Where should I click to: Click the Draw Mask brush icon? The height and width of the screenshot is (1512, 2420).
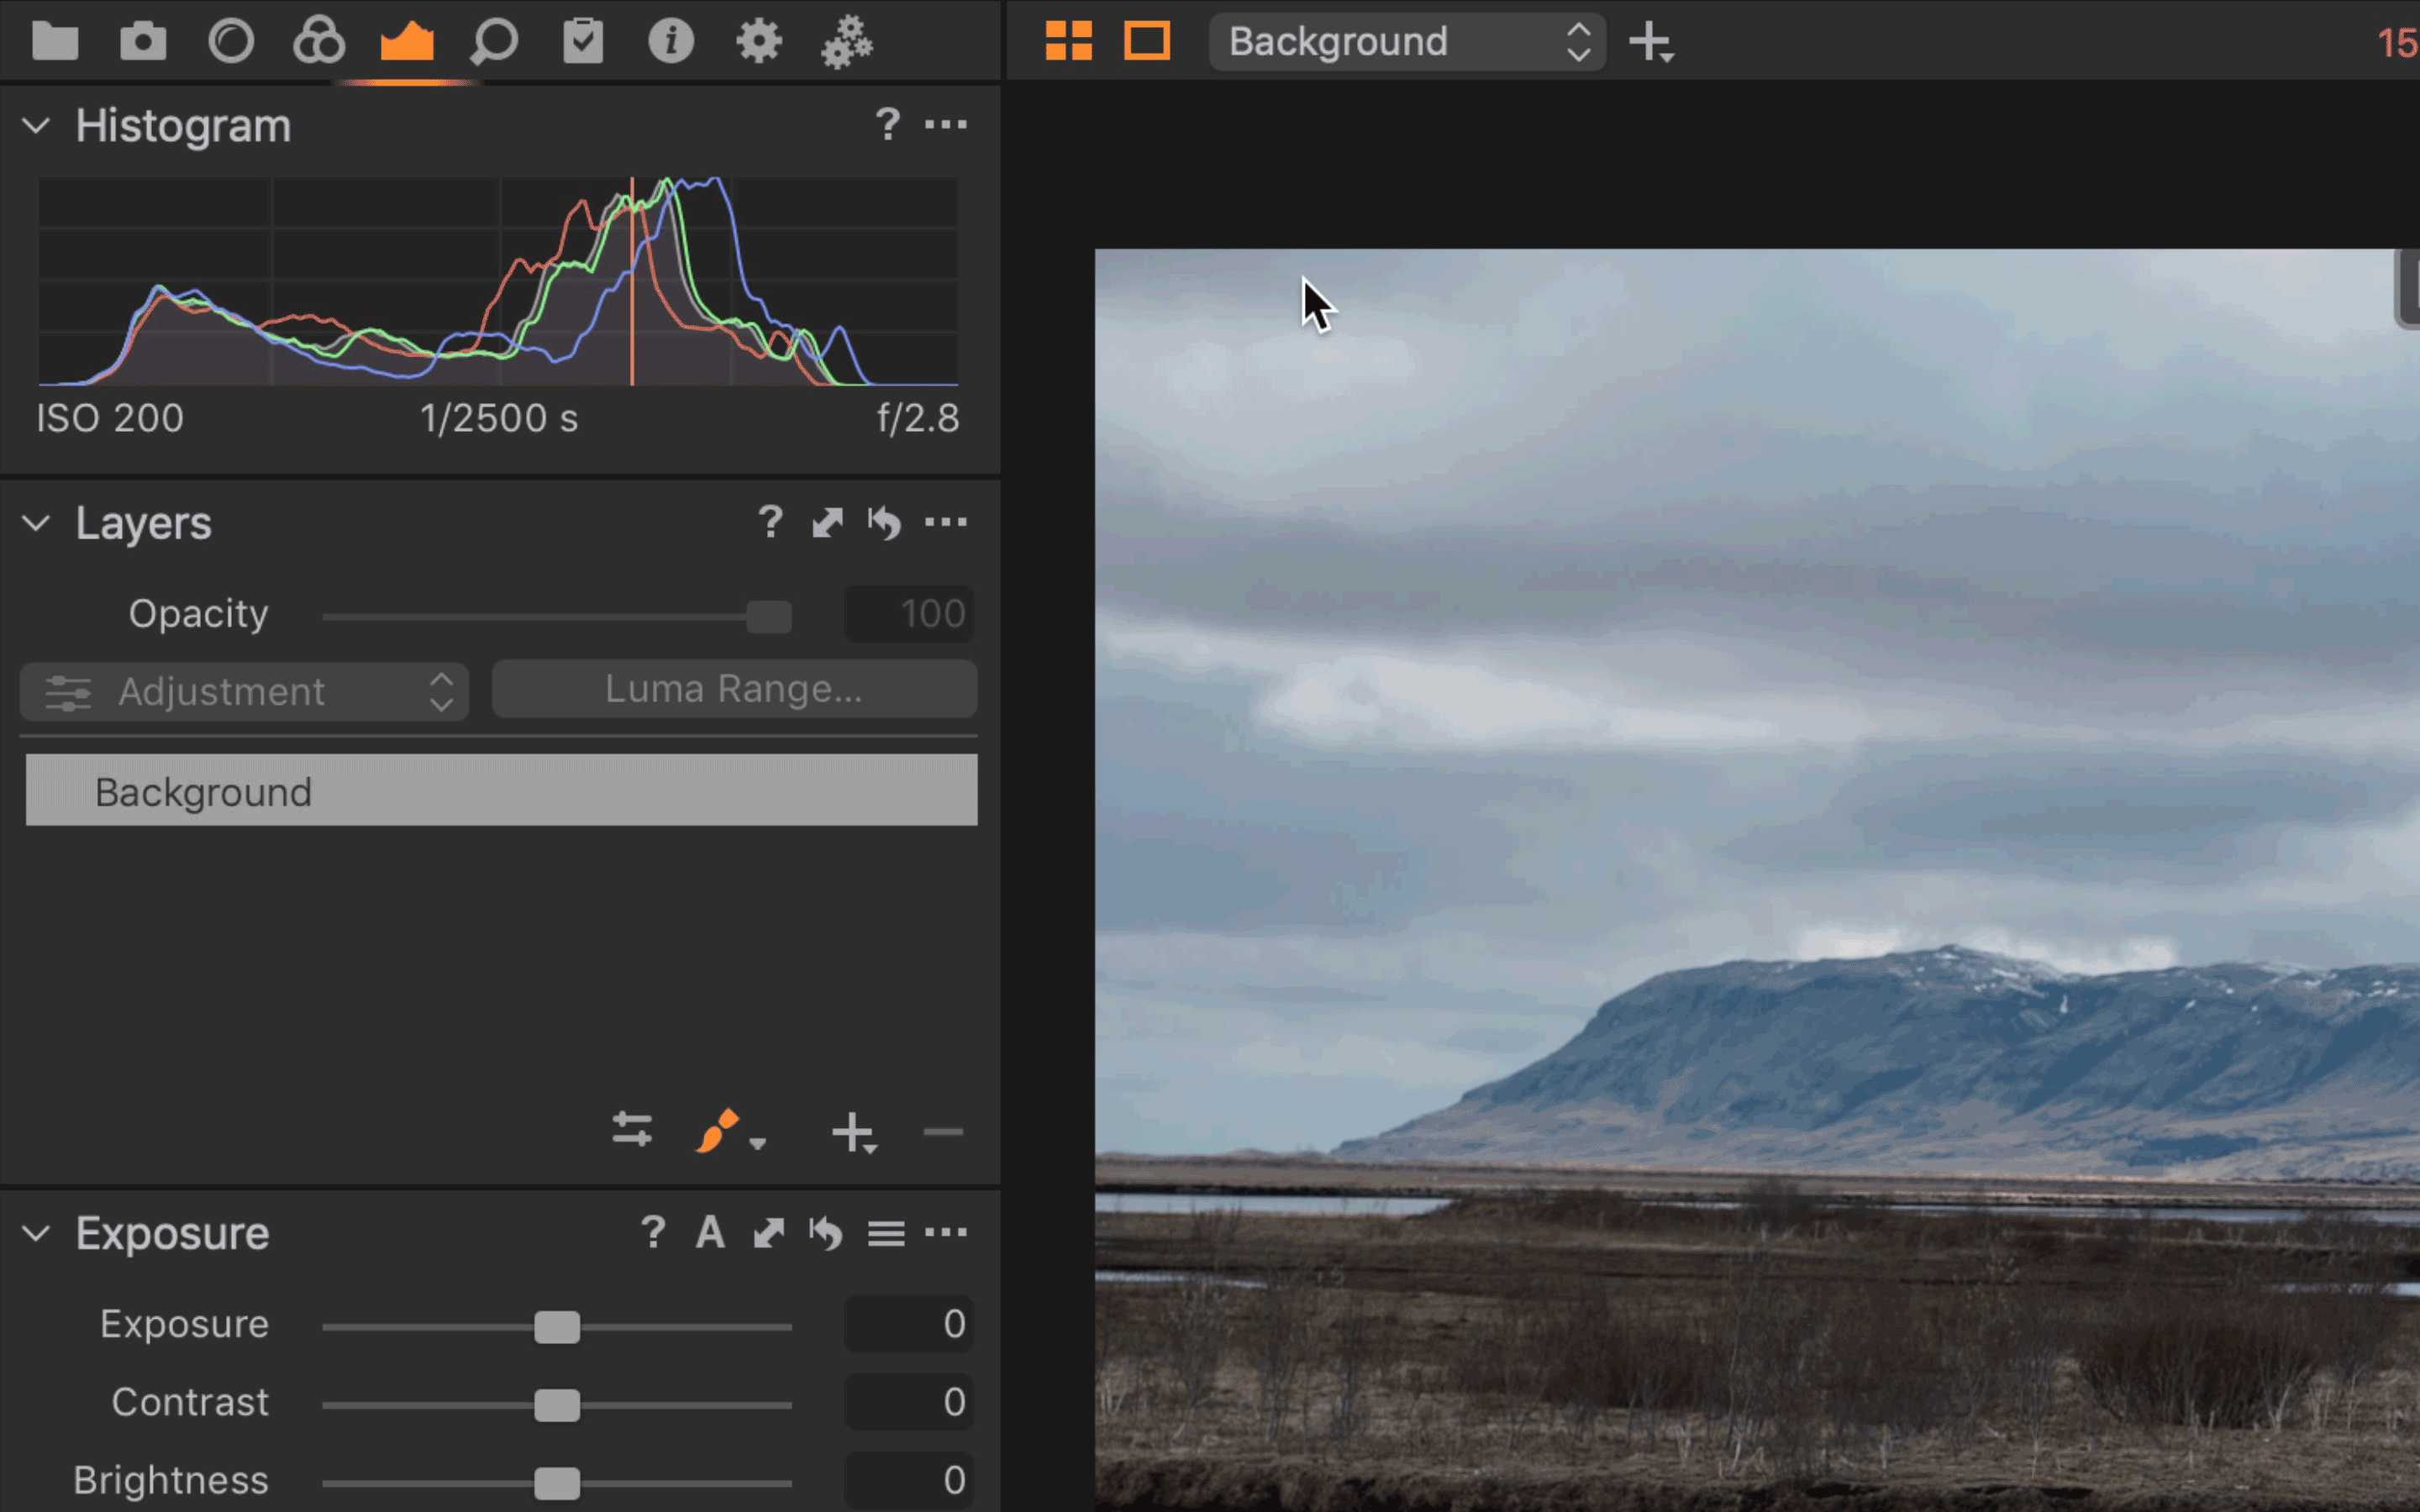(x=718, y=1132)
